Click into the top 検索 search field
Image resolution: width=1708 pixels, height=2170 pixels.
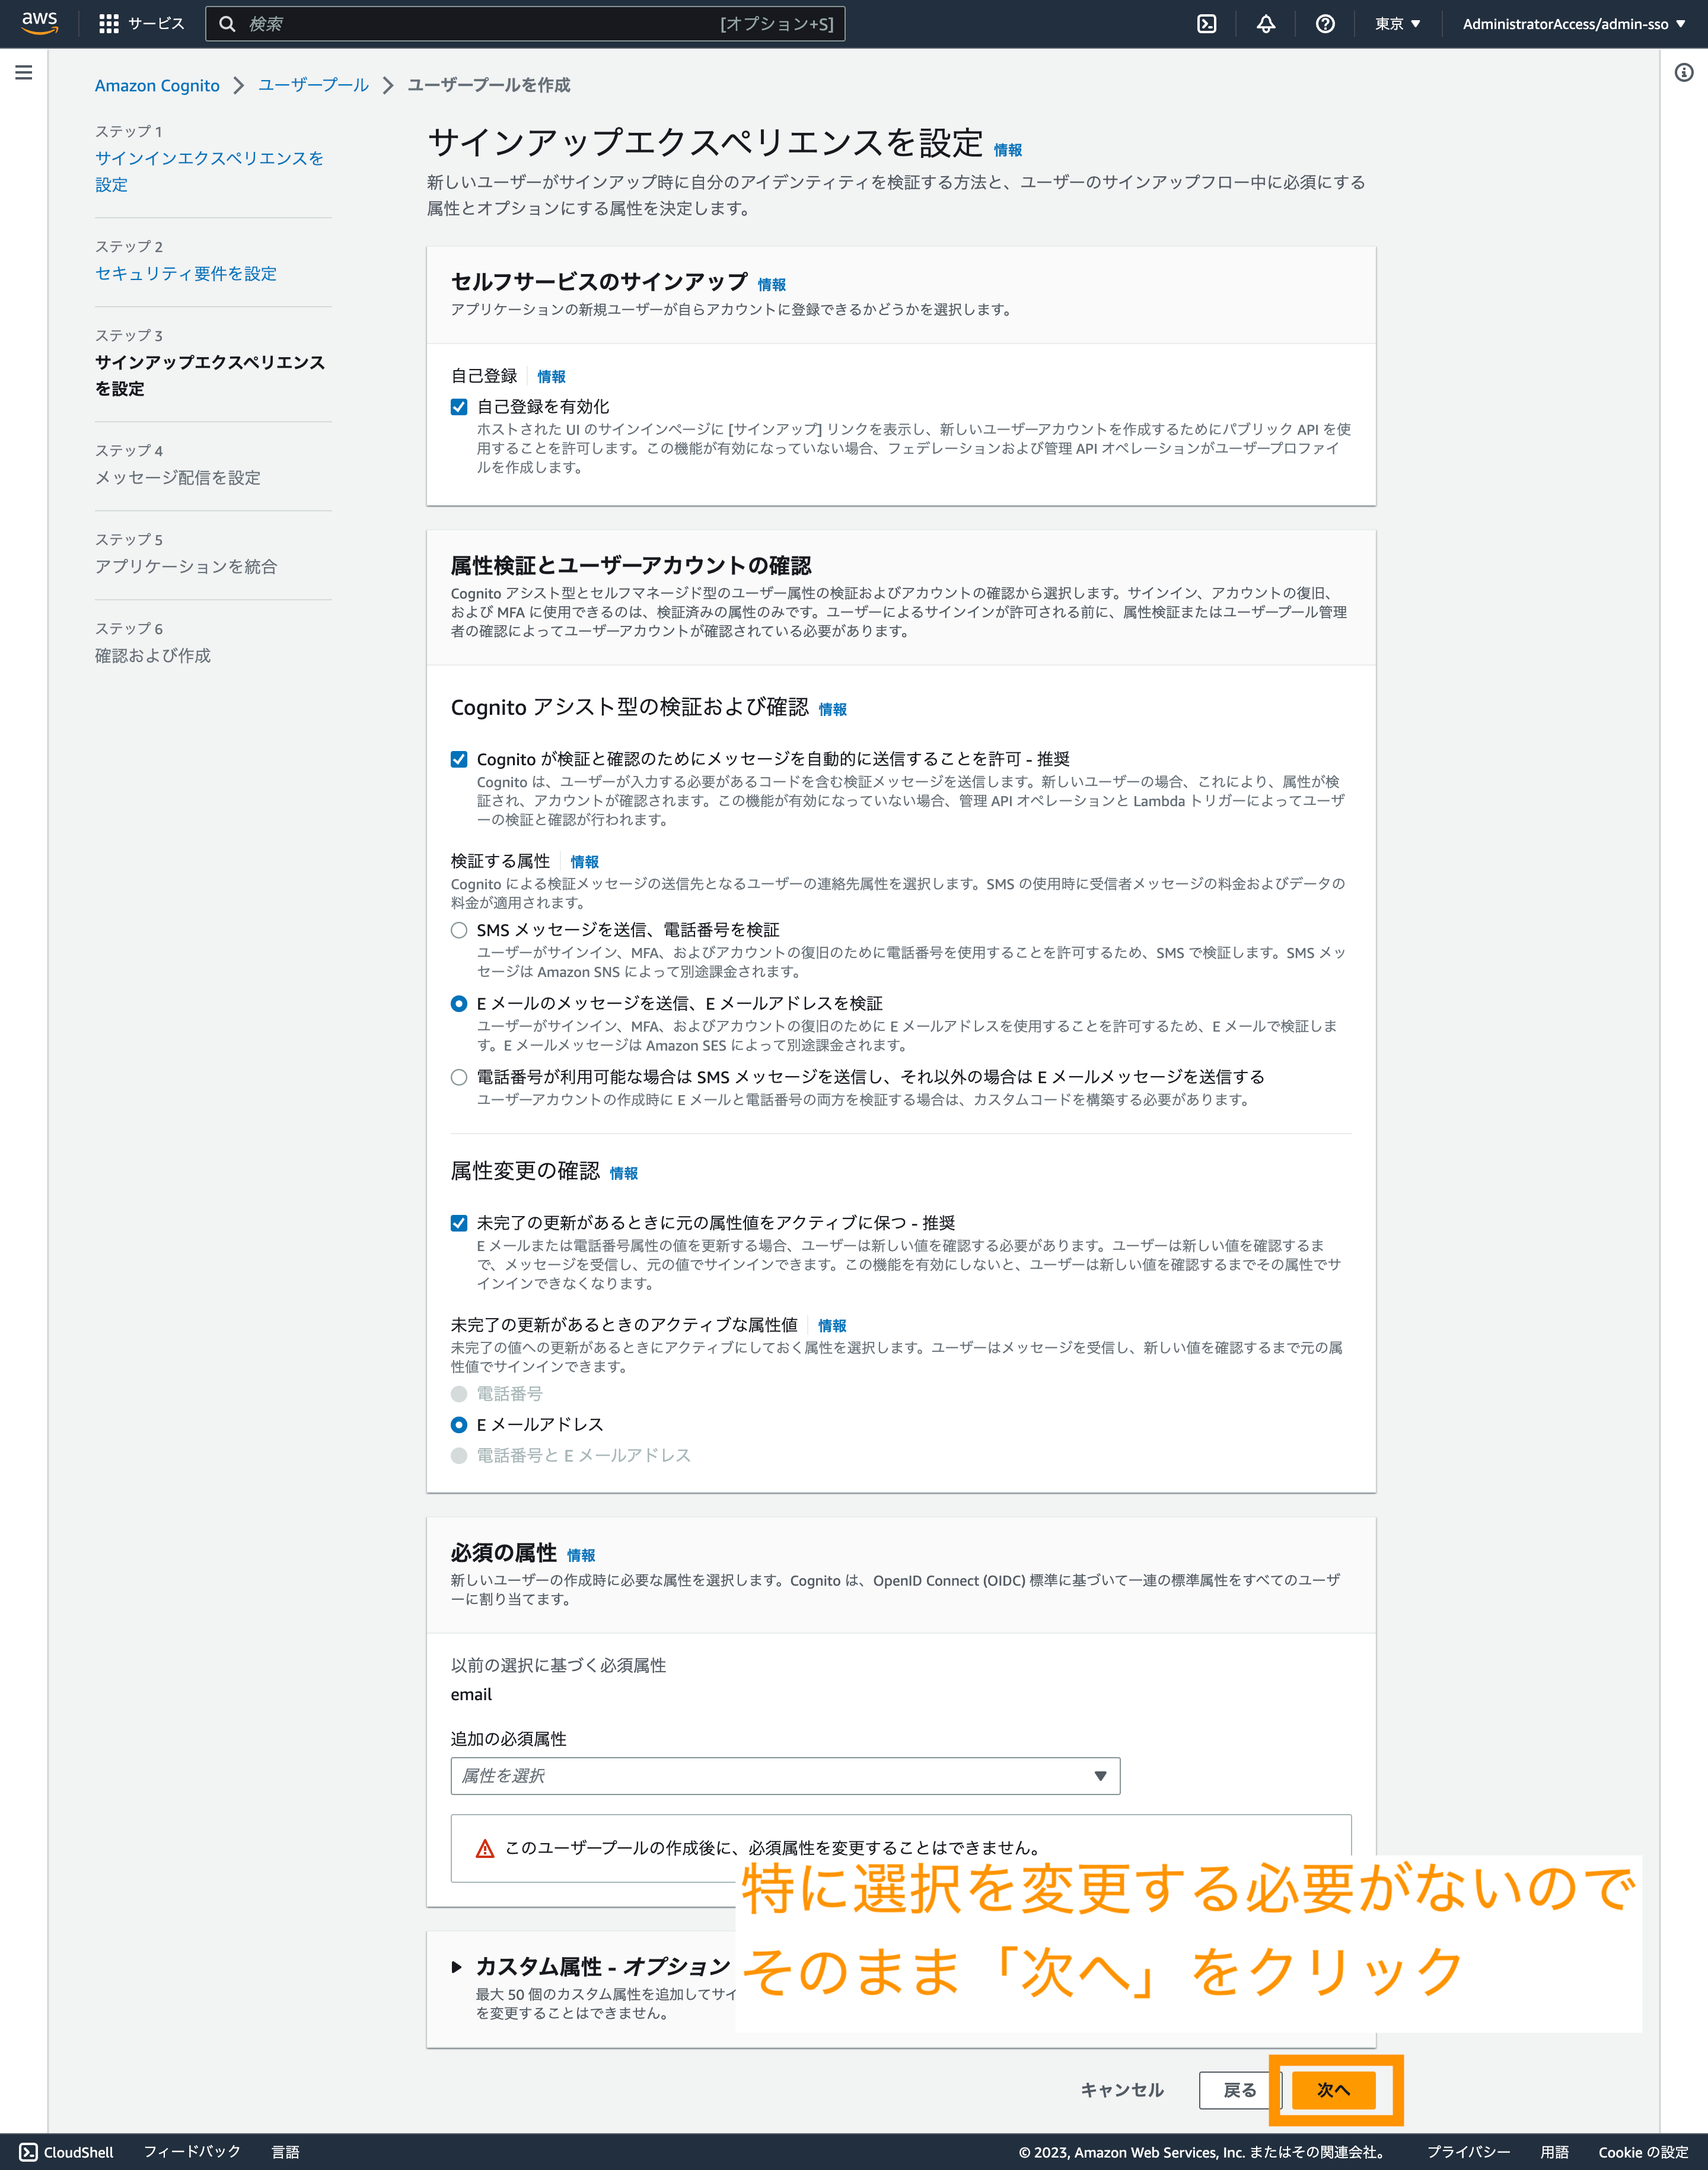(x=480, y=24)
